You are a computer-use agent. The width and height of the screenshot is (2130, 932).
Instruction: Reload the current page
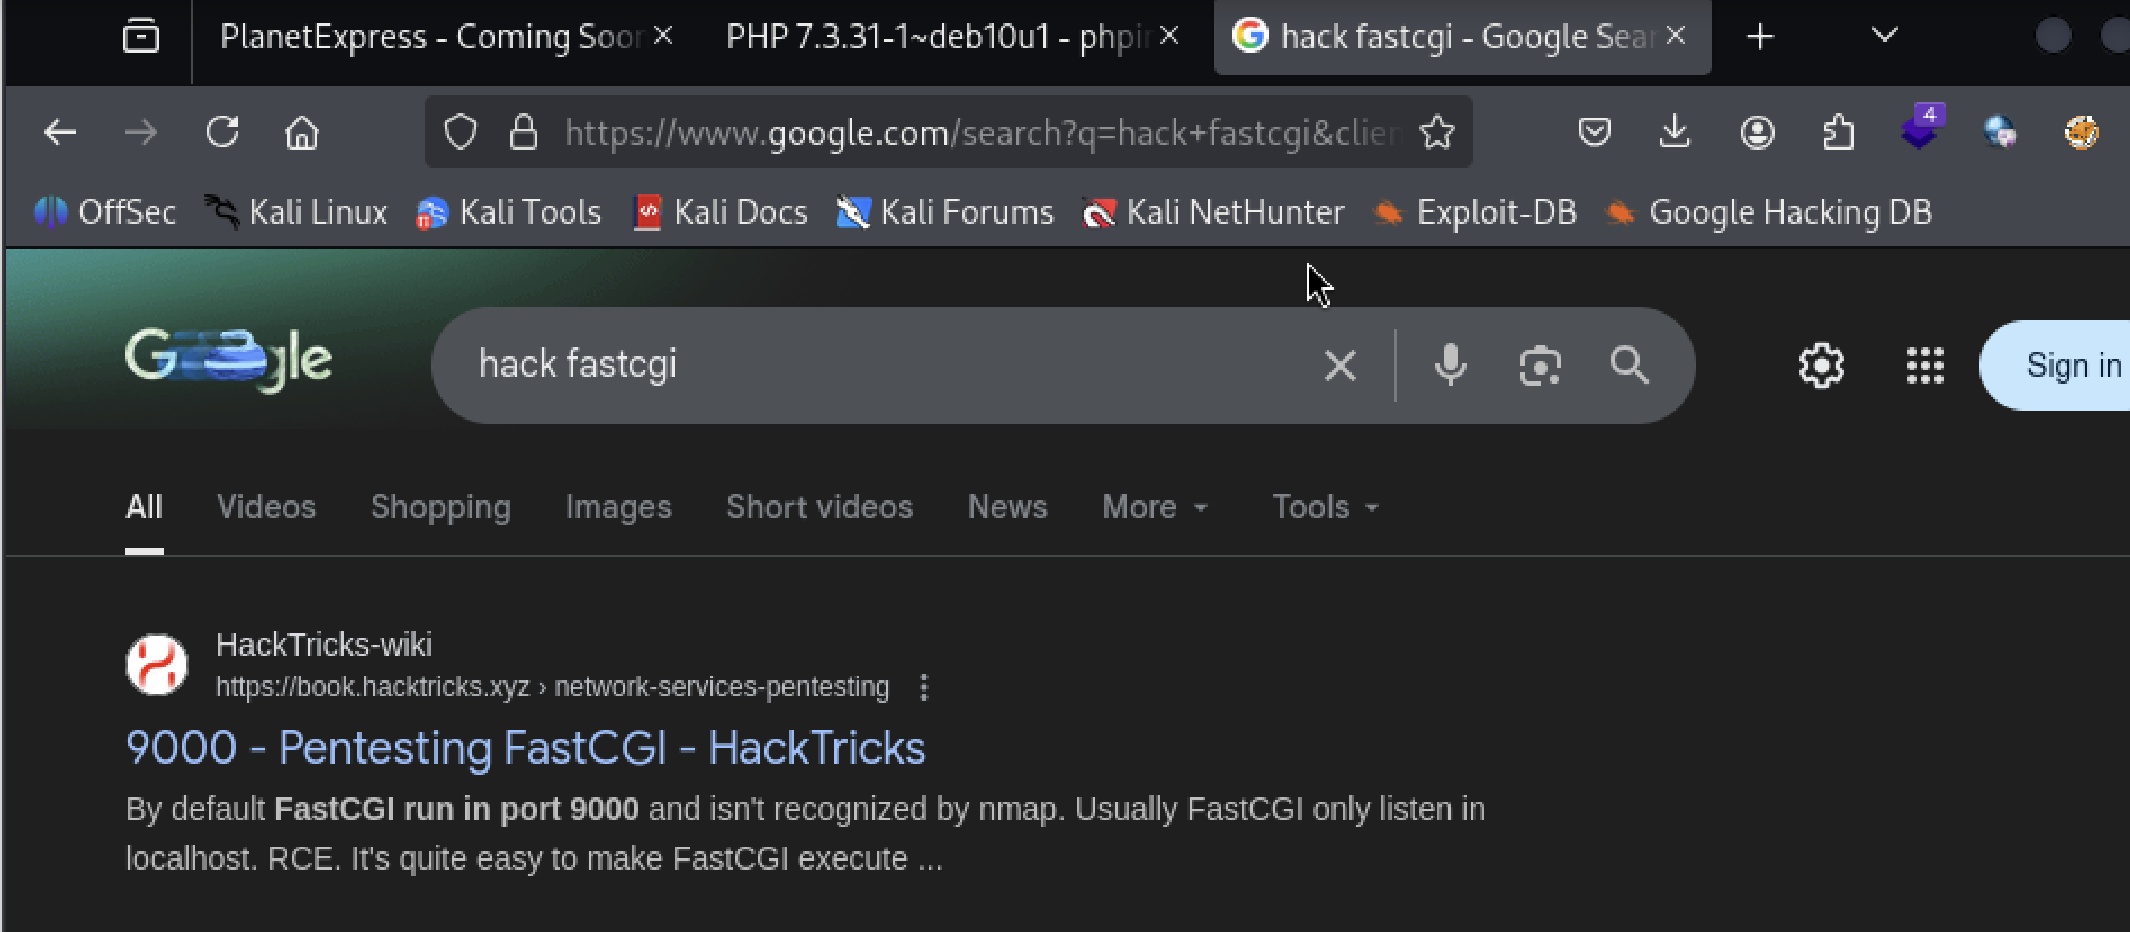222,132
